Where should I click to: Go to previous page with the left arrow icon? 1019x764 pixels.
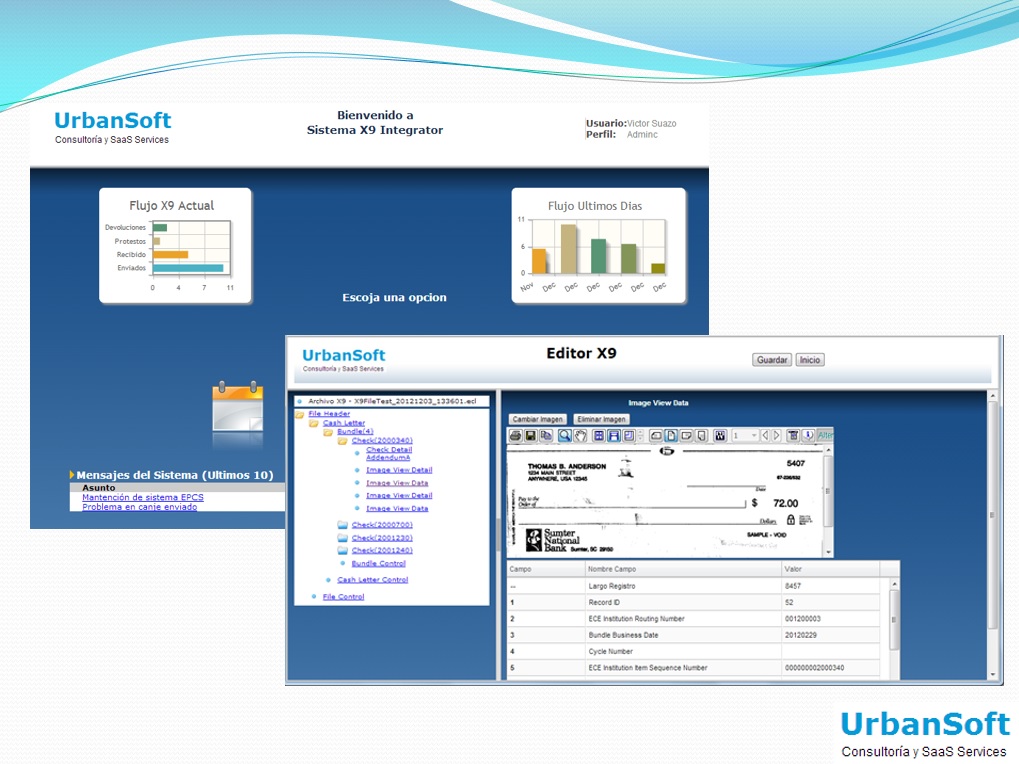pyautogui.click(x=766, y=437)
